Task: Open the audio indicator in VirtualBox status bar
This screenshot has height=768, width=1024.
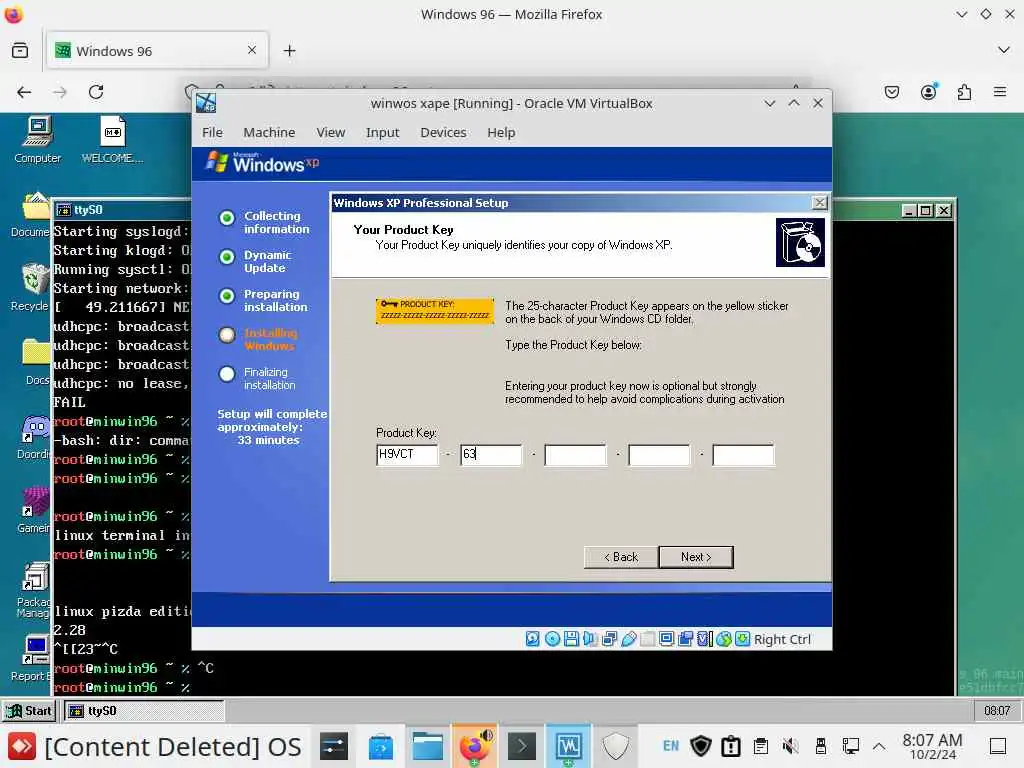Action: 590,639
